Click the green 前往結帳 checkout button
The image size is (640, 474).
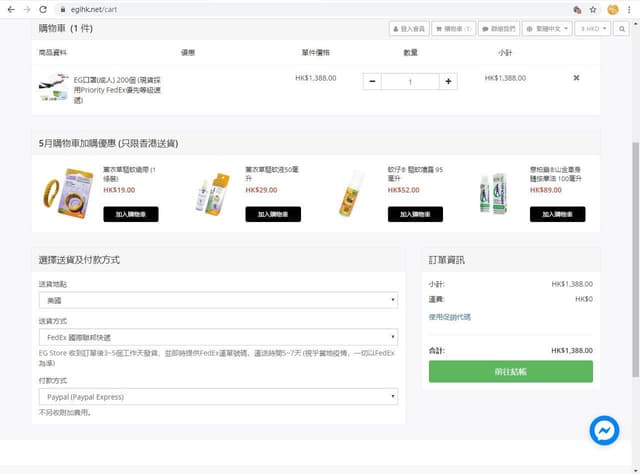(510, 371)
